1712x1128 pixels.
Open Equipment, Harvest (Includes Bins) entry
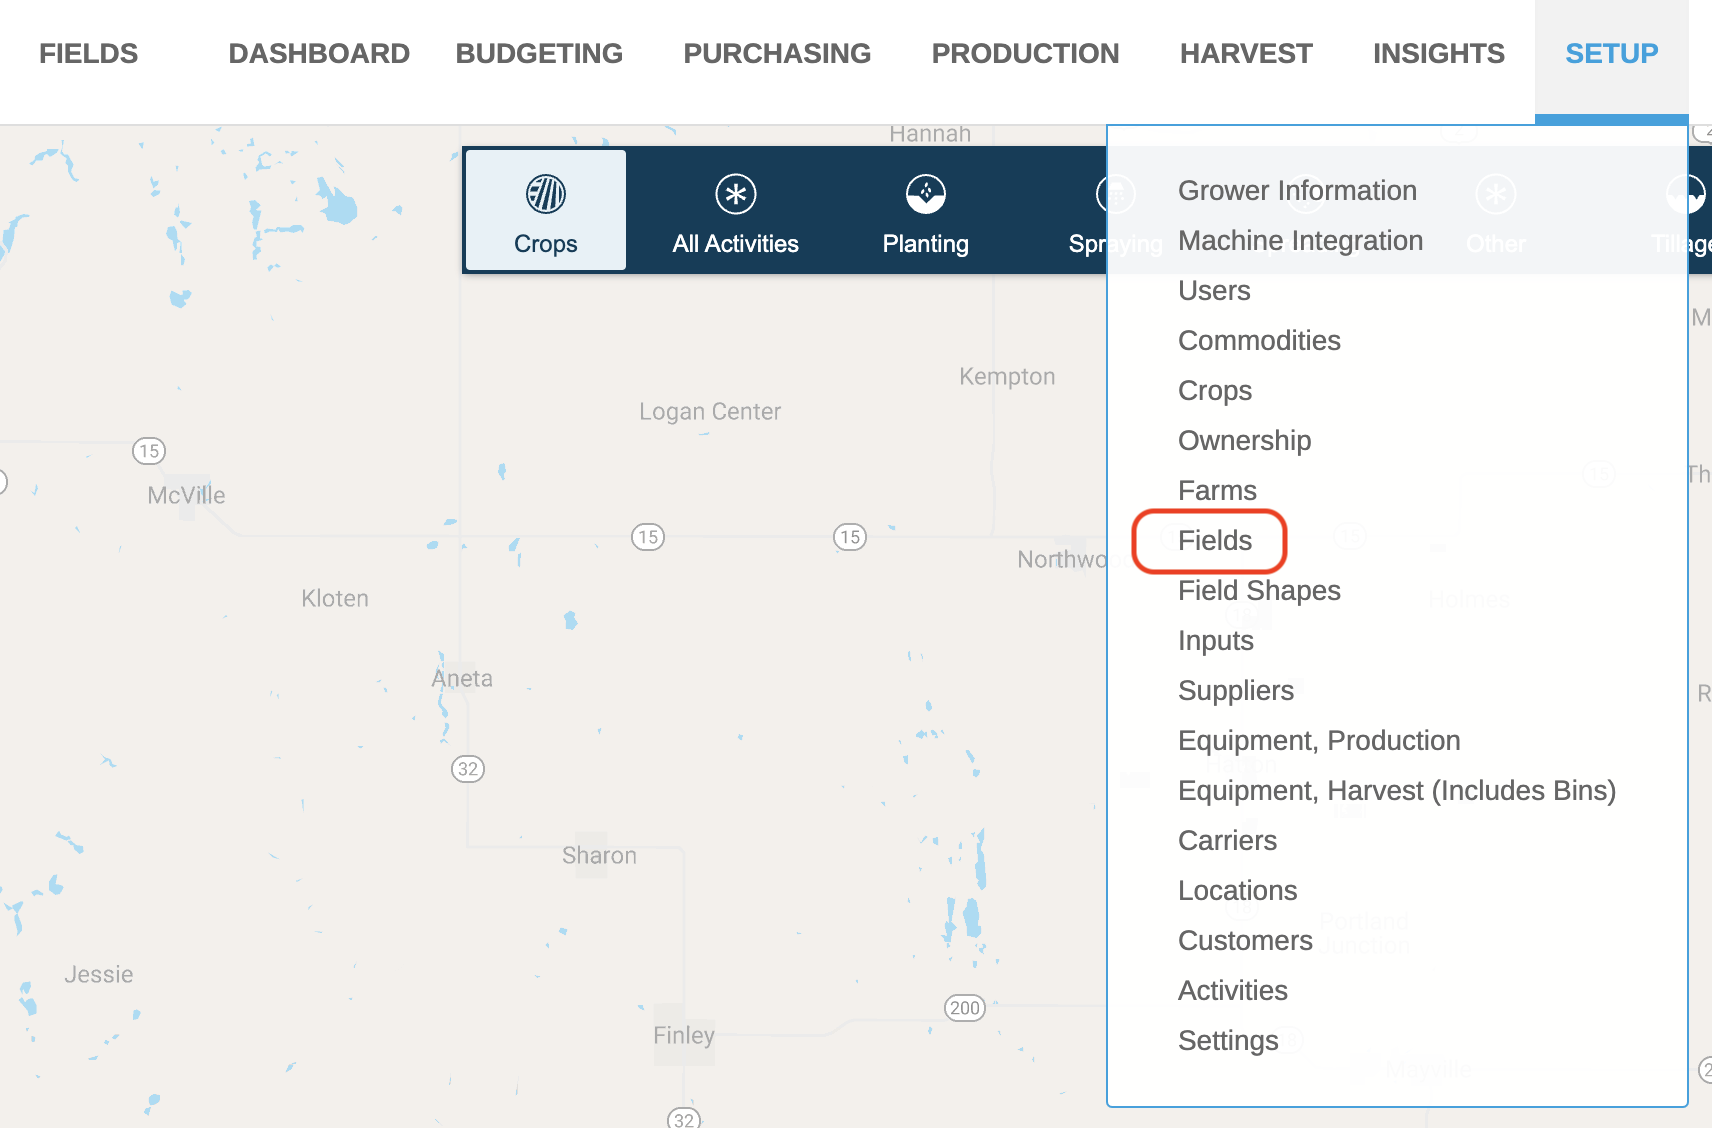pyautogui.click(x=1396, y=791)
